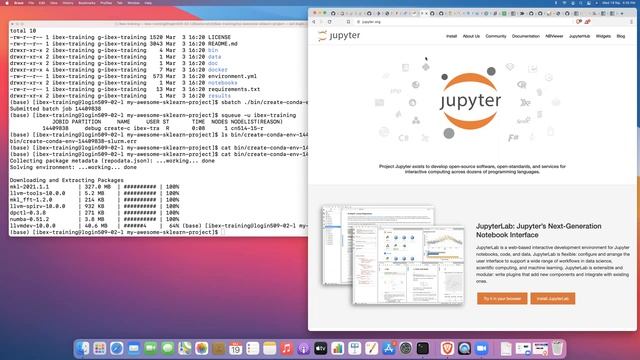Viewport: 640px width, 360px height.
Task: Open App Store from the dock
Action: [x=389, y=349]
